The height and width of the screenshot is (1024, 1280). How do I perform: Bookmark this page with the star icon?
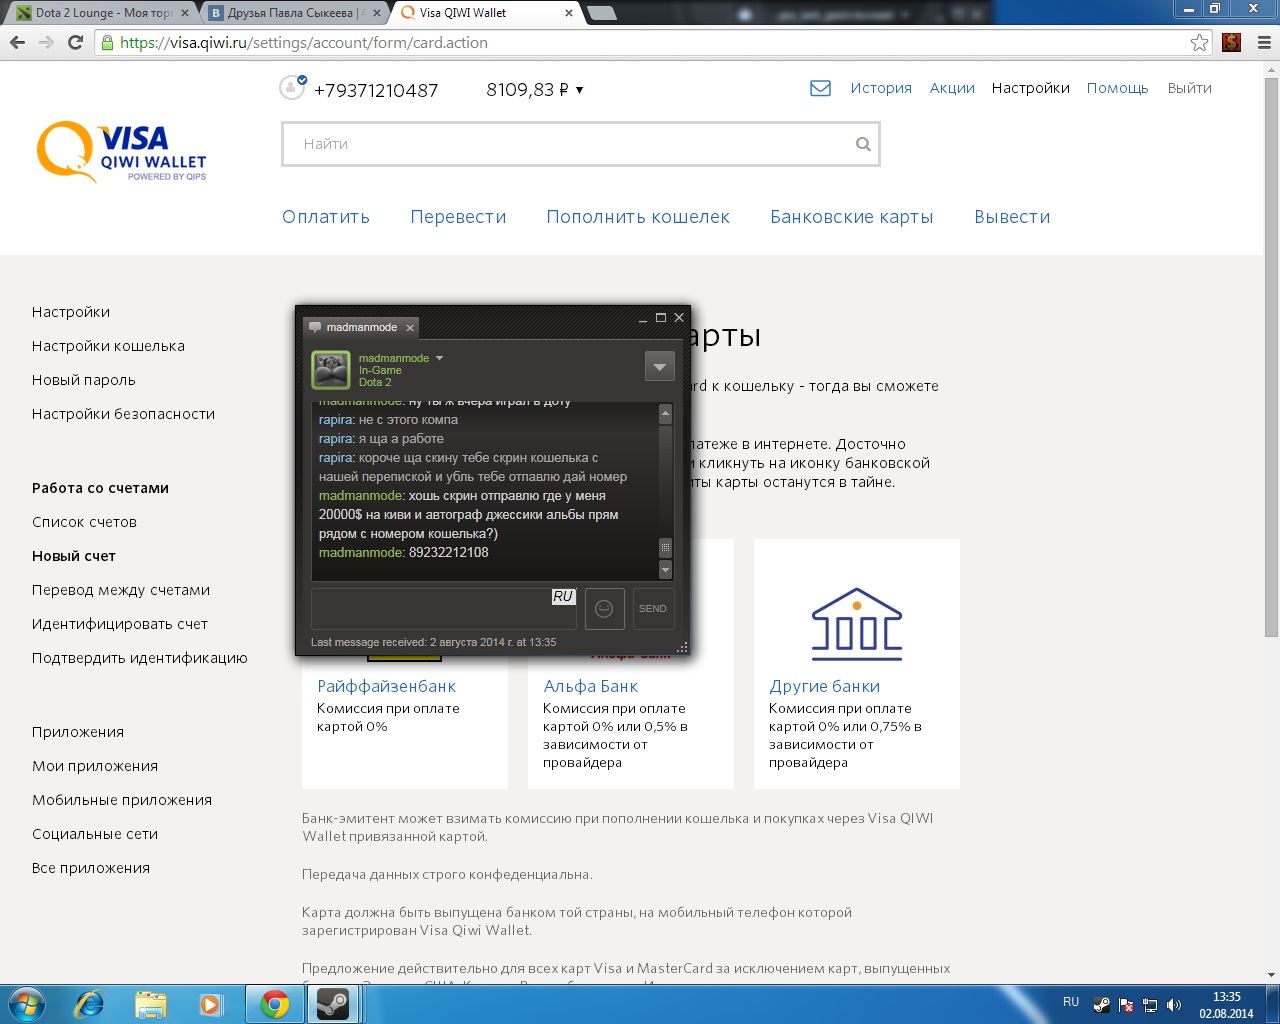1199,42
